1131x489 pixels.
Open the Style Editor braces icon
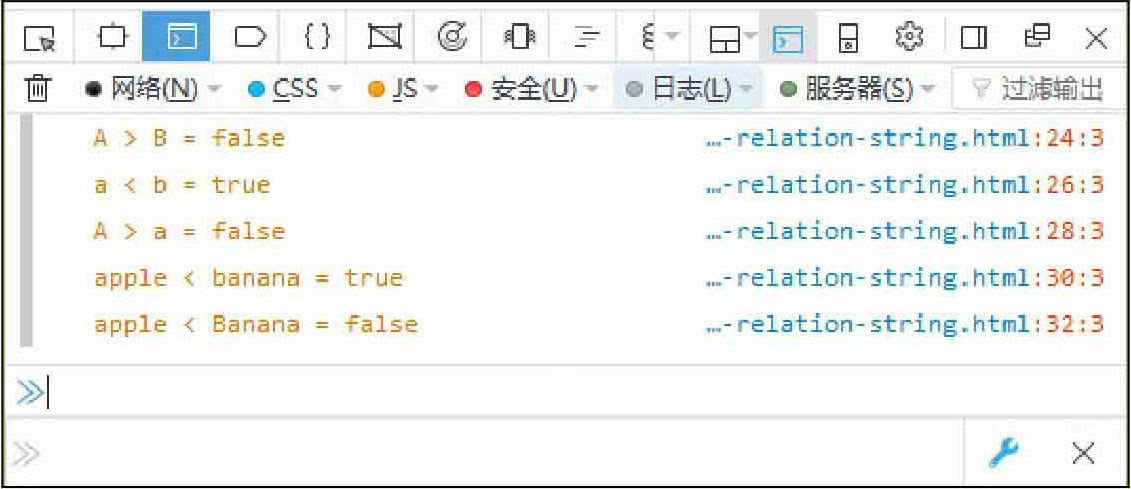pyautogui.click(x=318, y=37)
